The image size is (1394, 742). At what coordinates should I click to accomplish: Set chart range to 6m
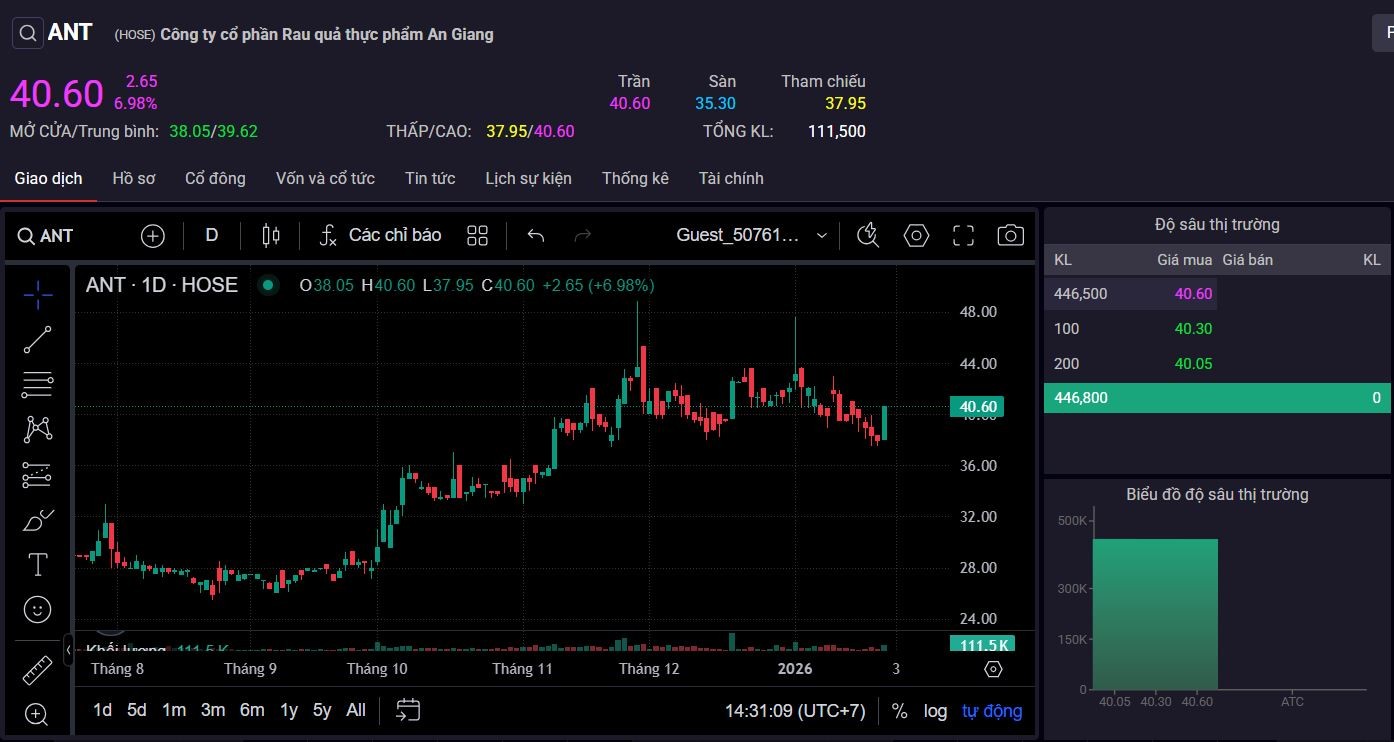click(252, 710)
